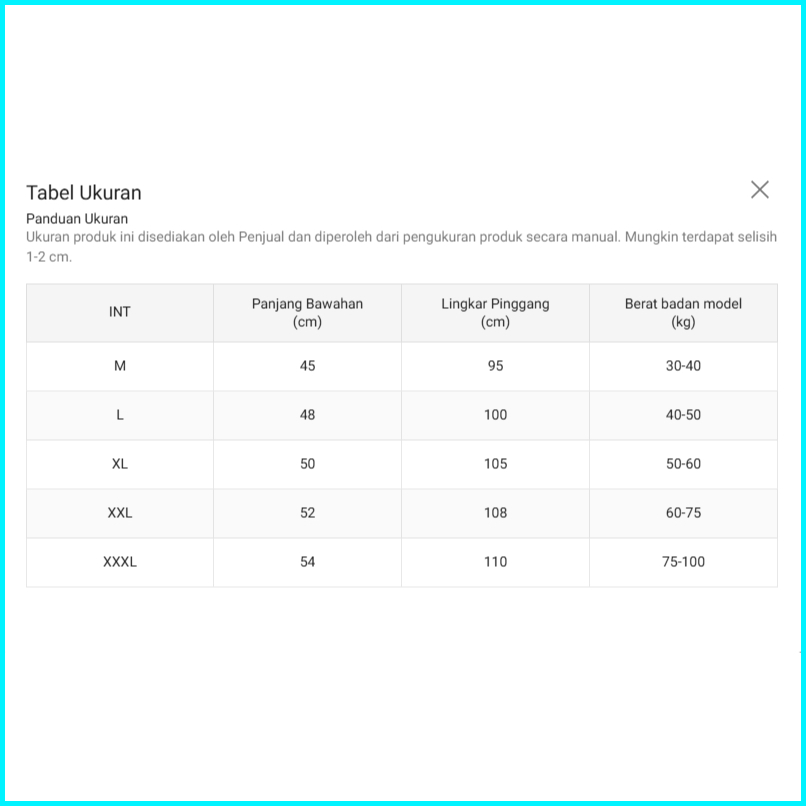Click the Panduan Ukuran subheading
The height and width of the screenshot is (806, 806).
pos(77,218)
